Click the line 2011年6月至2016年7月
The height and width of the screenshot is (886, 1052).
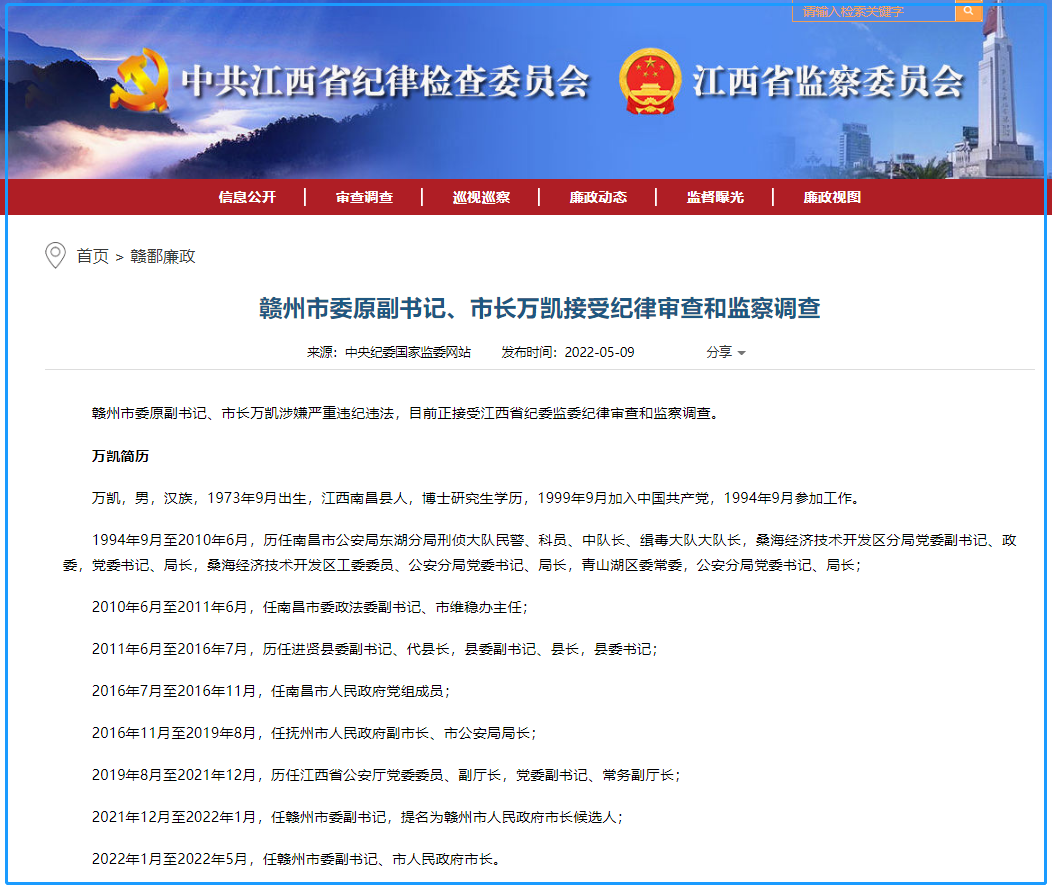(x=375, y=649)
